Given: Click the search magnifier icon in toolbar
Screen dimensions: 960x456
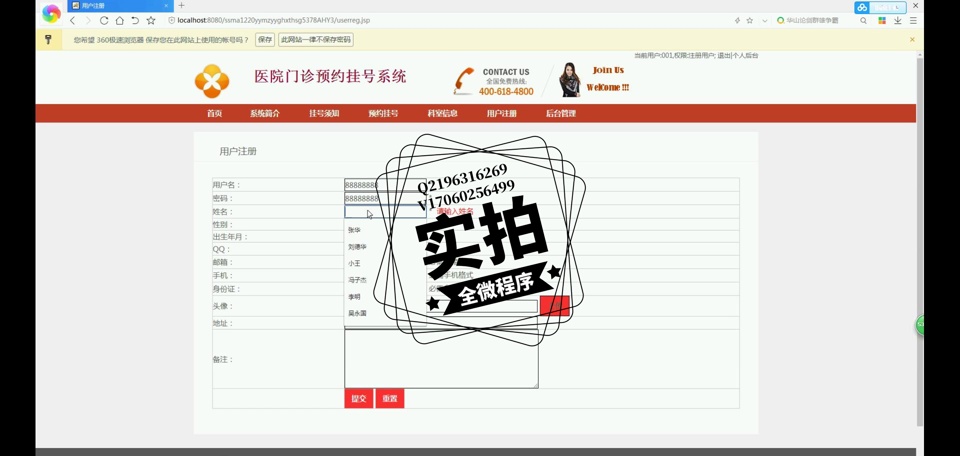Looking at the screenshot, I should pyautogui.click(x=864, y=20).
